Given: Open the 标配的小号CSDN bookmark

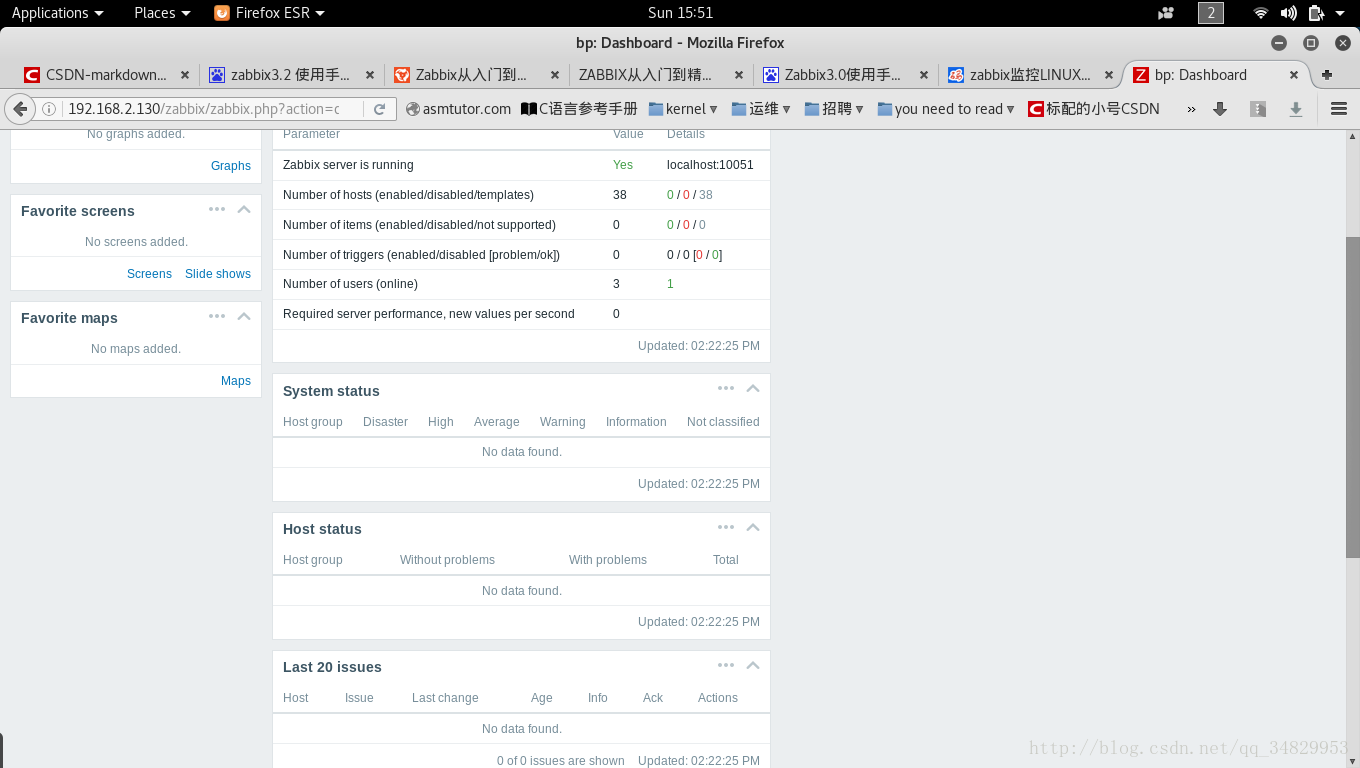Looking at the screenshot, I should pyautogui.click(x=1094, y=109).
